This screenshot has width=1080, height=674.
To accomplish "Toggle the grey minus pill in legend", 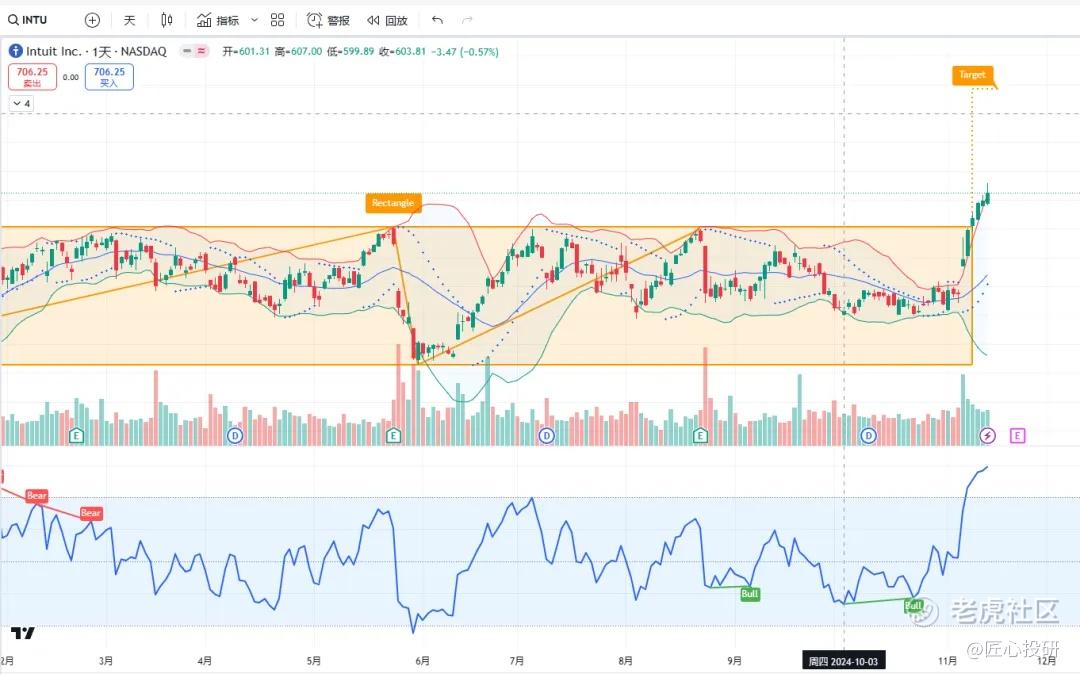I will click(187, 51).
